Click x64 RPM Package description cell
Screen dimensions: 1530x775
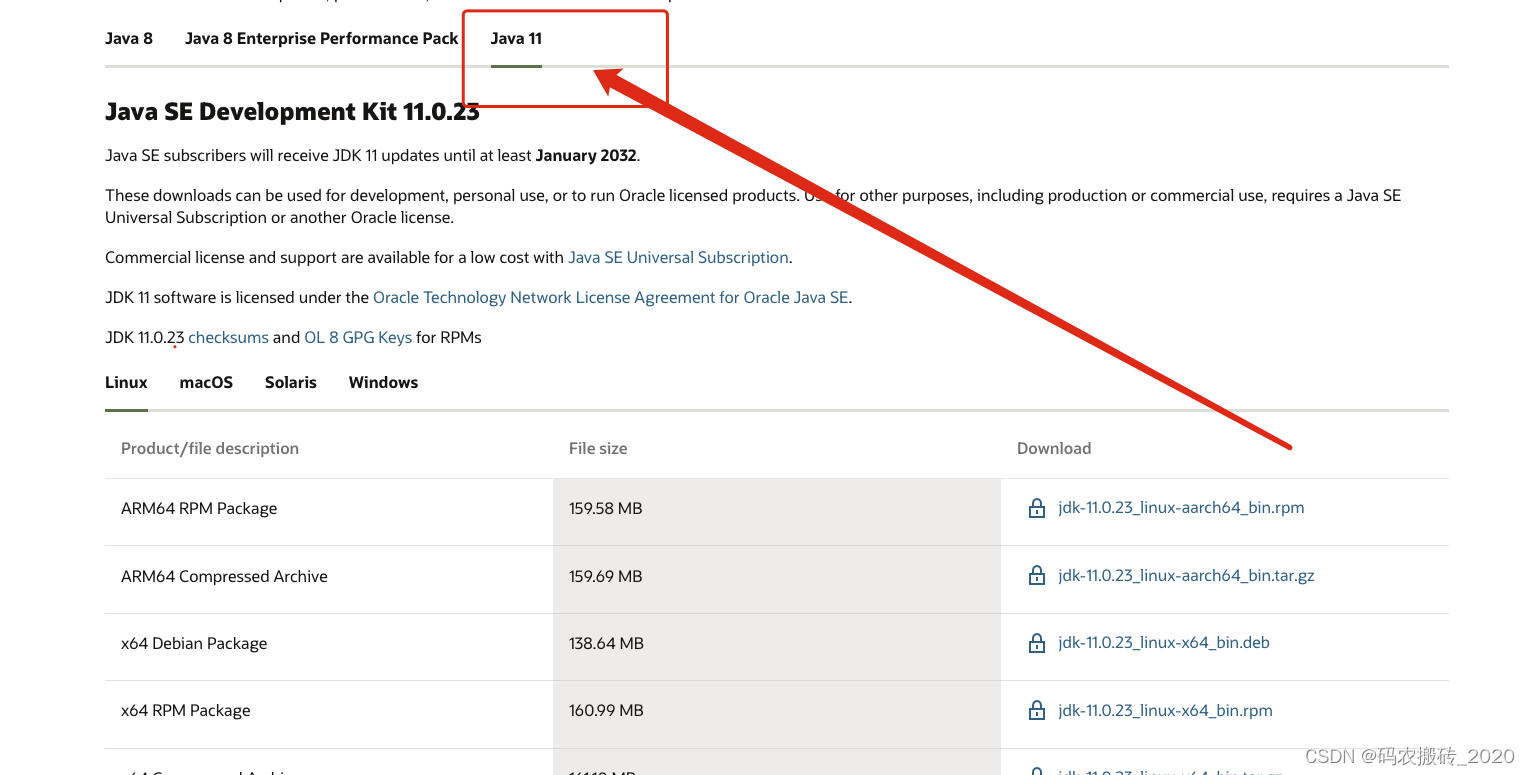[x=329, y=714]
